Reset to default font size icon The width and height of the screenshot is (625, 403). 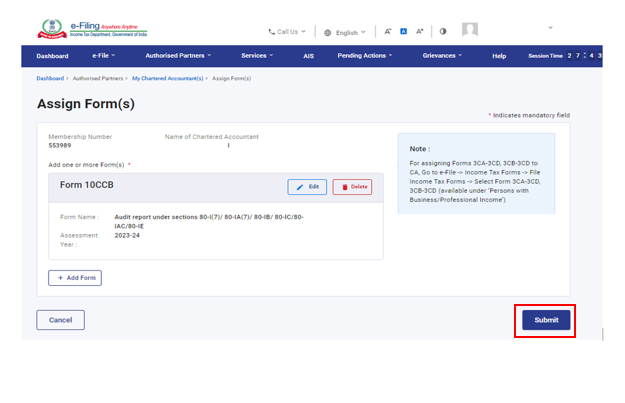(x=404, y=32)
